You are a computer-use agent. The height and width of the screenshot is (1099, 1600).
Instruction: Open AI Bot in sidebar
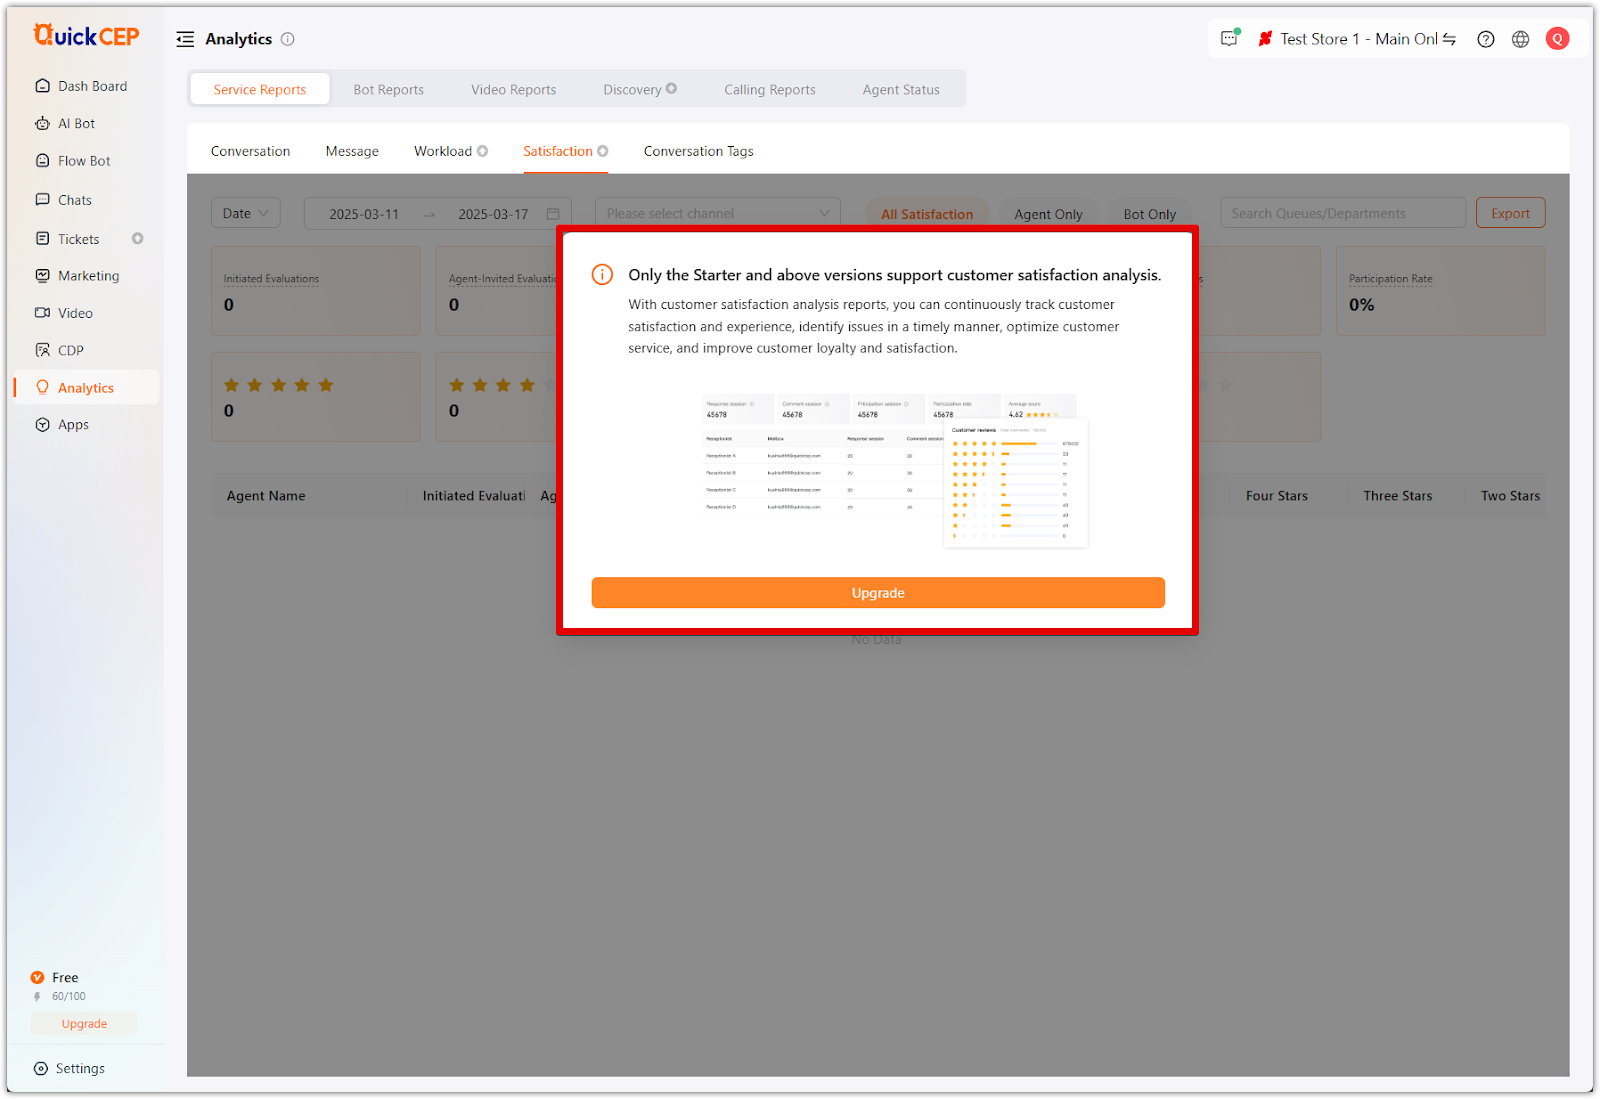tap(76, 124)
